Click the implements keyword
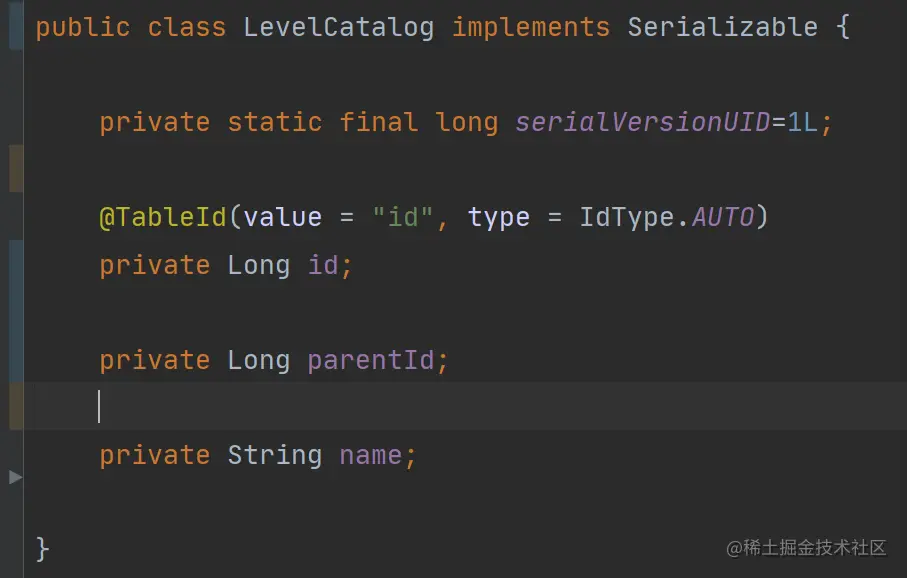 [530, 28]
